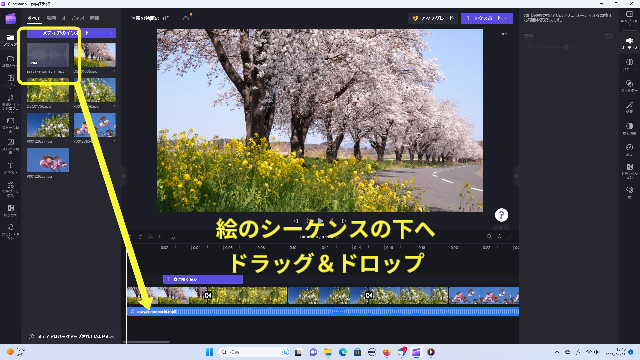Open Music & sound effects library
Screen dimensions: 640x360
pos(10,103)
